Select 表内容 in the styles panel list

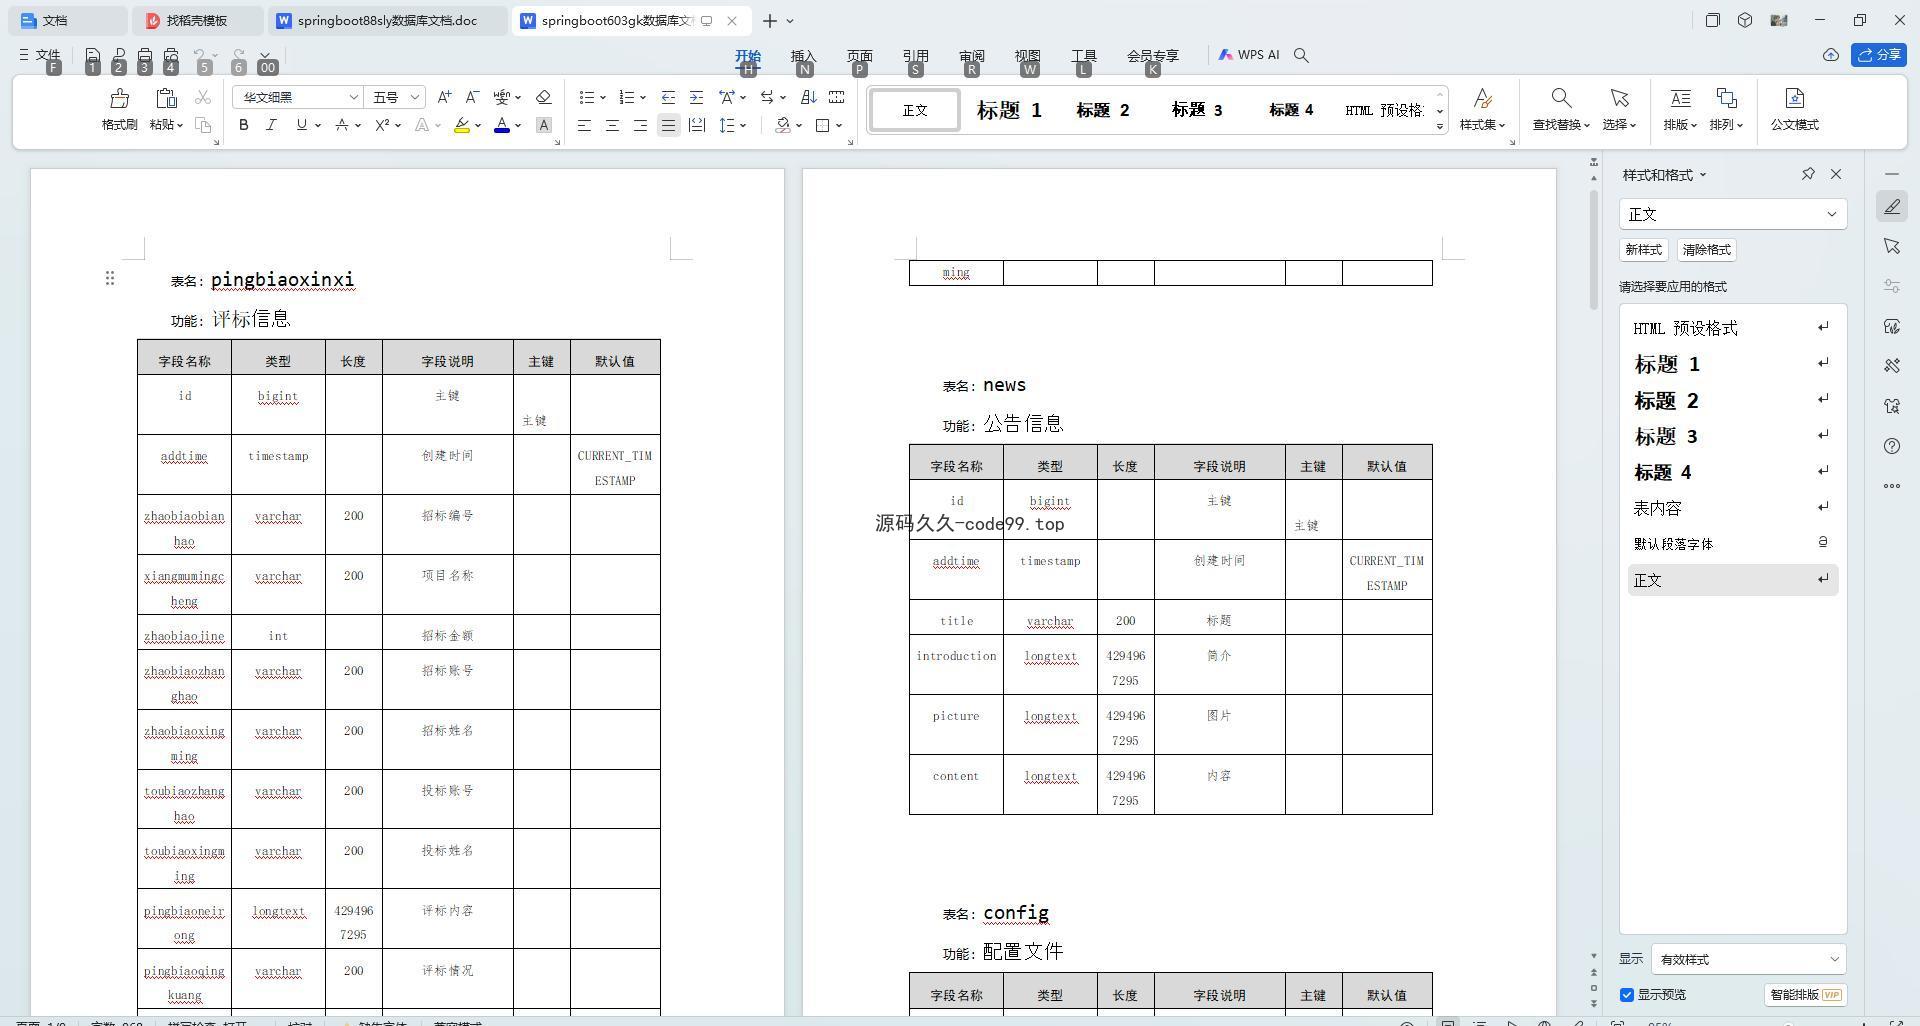coord(1733,508)
